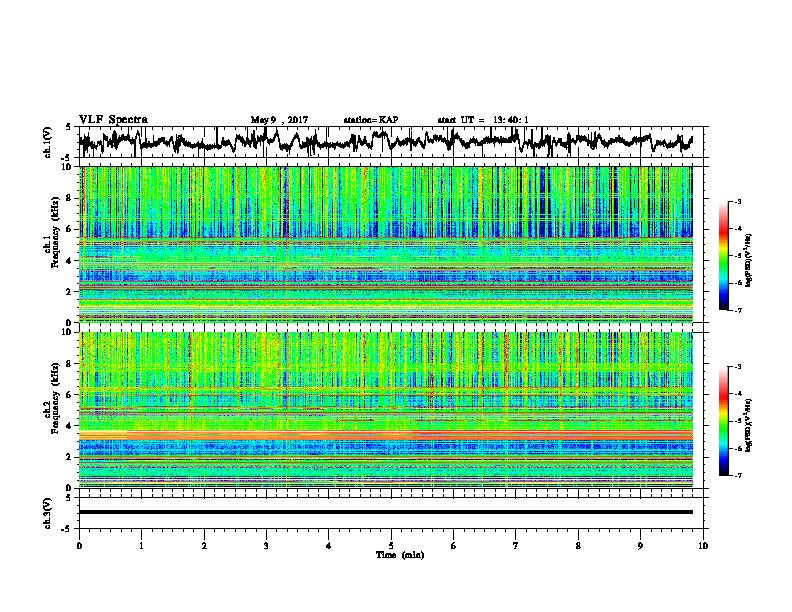
Task: Click time axis tick label "1"
Action: 141,546
